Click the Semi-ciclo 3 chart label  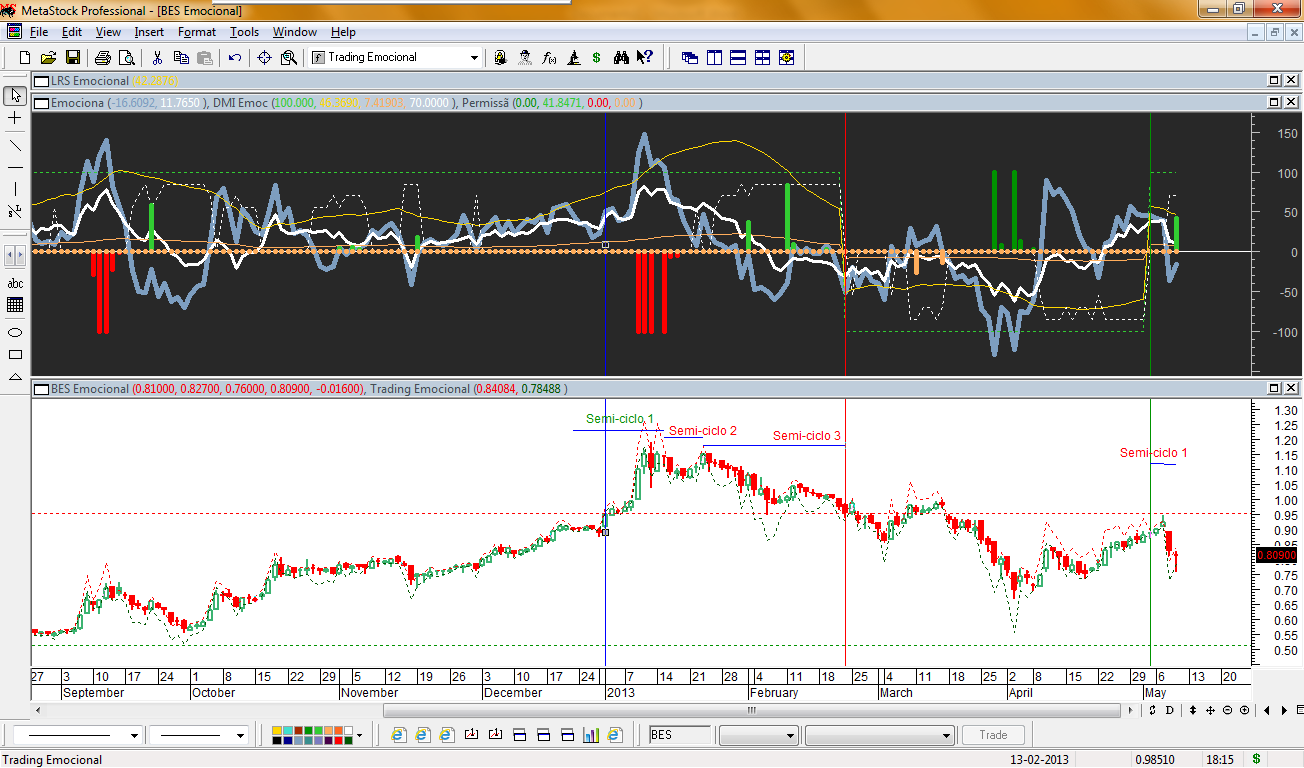[x=807, y=436]
